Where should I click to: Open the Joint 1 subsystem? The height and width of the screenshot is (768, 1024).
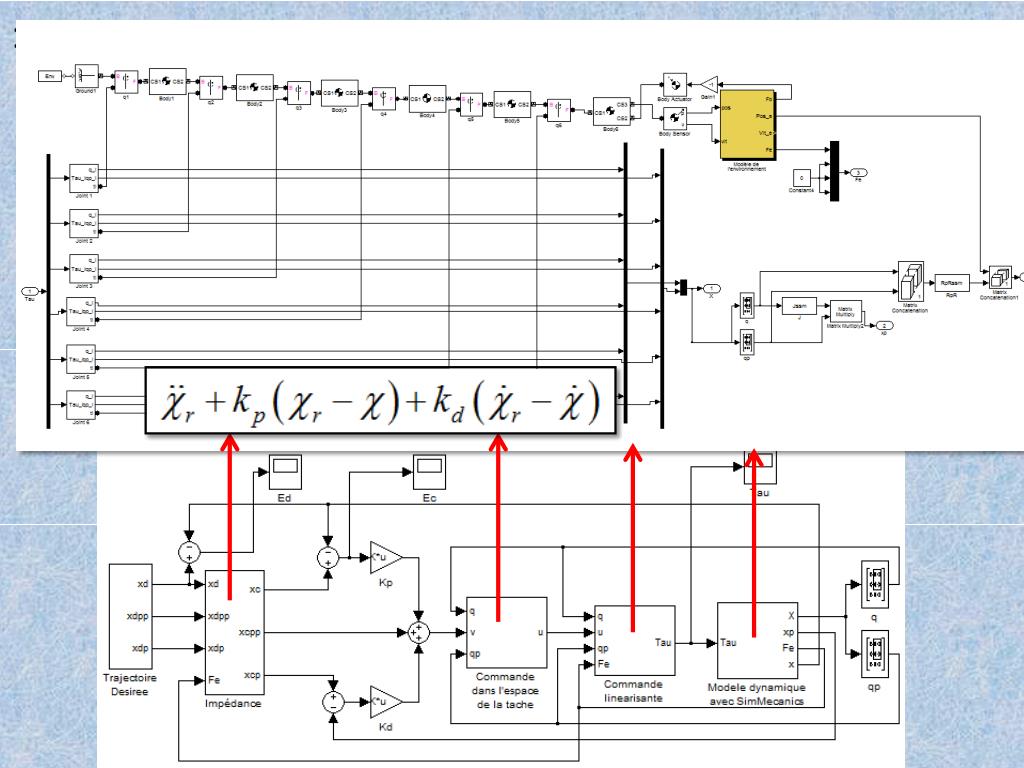coord(84,178)
